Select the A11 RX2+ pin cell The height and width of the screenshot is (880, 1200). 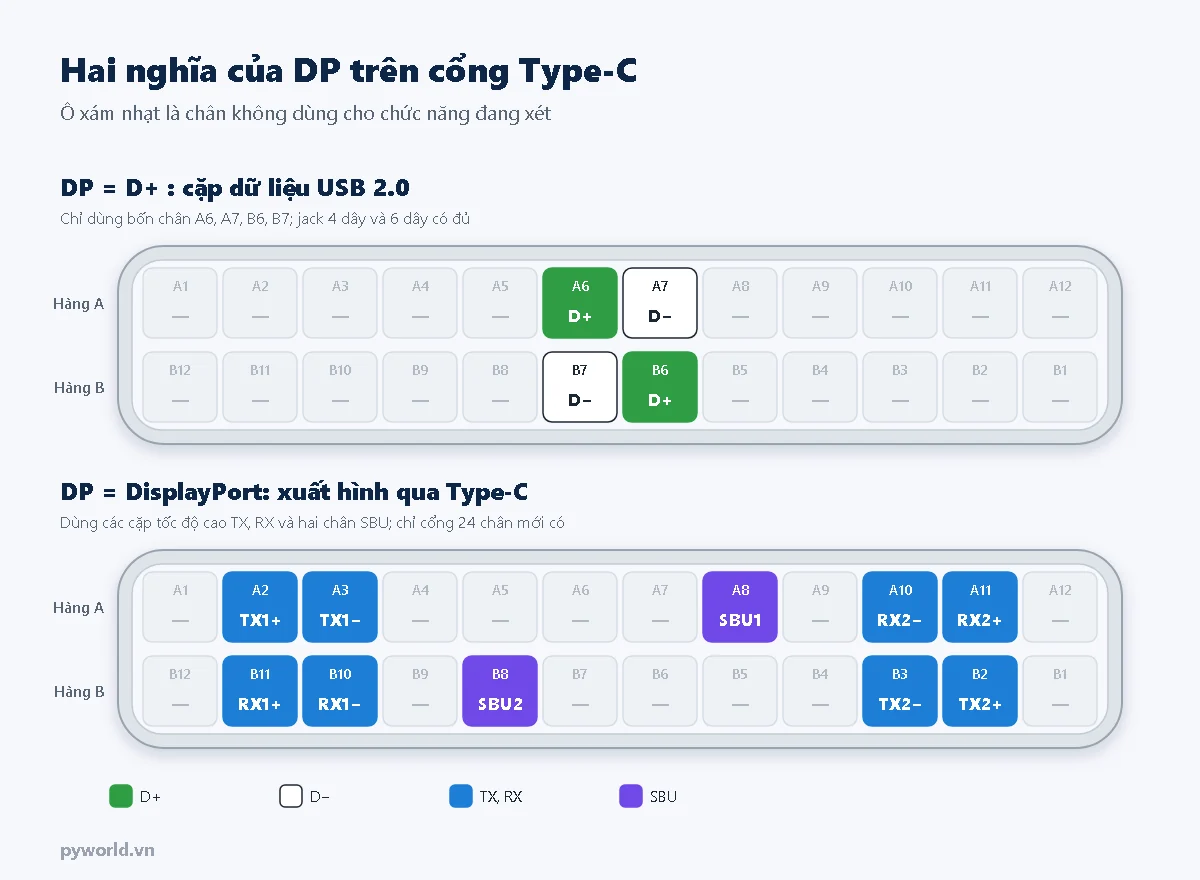coord(980,607)
